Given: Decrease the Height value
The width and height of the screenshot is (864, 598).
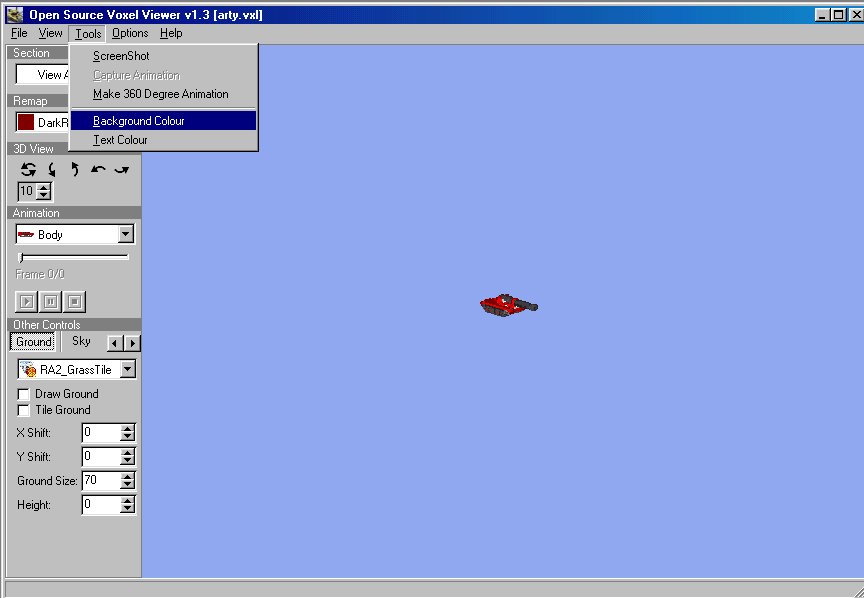Looking at the screenshot, I should [127, 509].
